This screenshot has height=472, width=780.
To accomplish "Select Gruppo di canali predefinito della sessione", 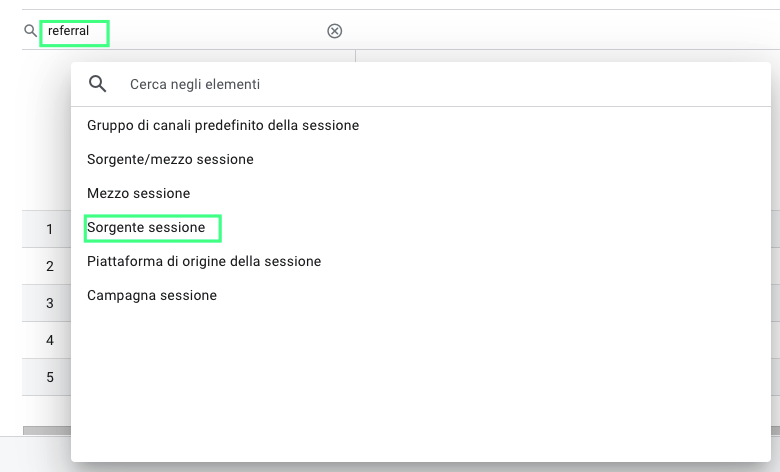I will (x=223, y=125).
